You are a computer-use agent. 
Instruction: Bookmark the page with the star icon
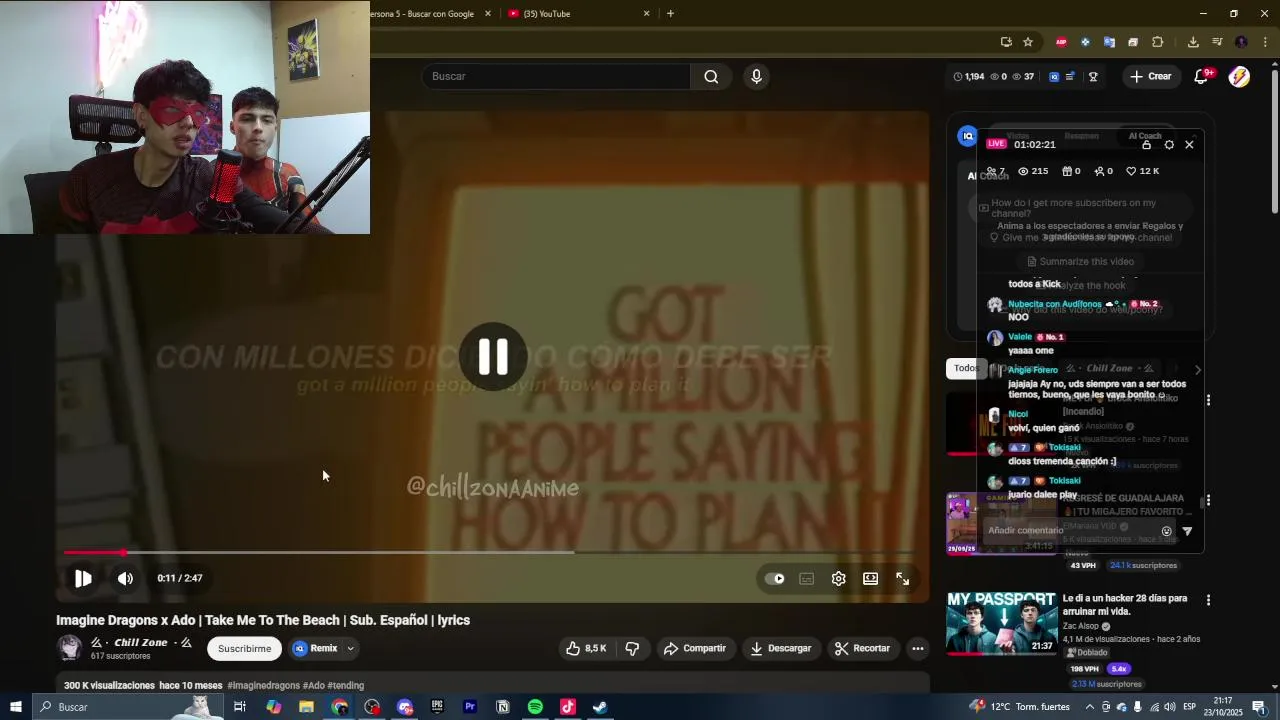click(1028, 42)
